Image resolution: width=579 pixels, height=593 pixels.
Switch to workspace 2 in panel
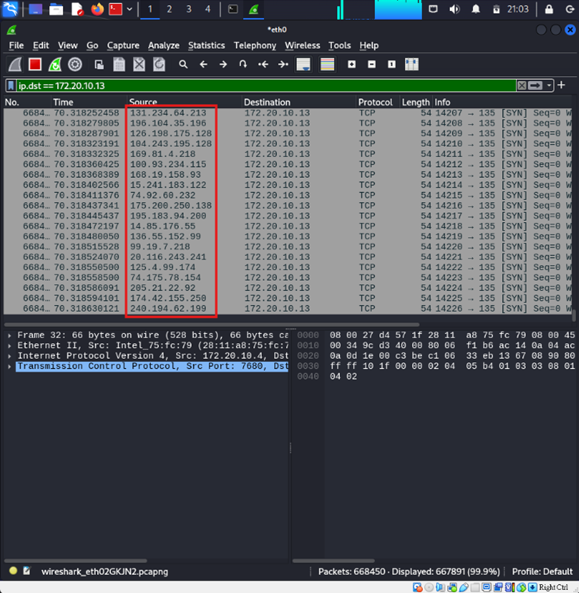(169, 9)
